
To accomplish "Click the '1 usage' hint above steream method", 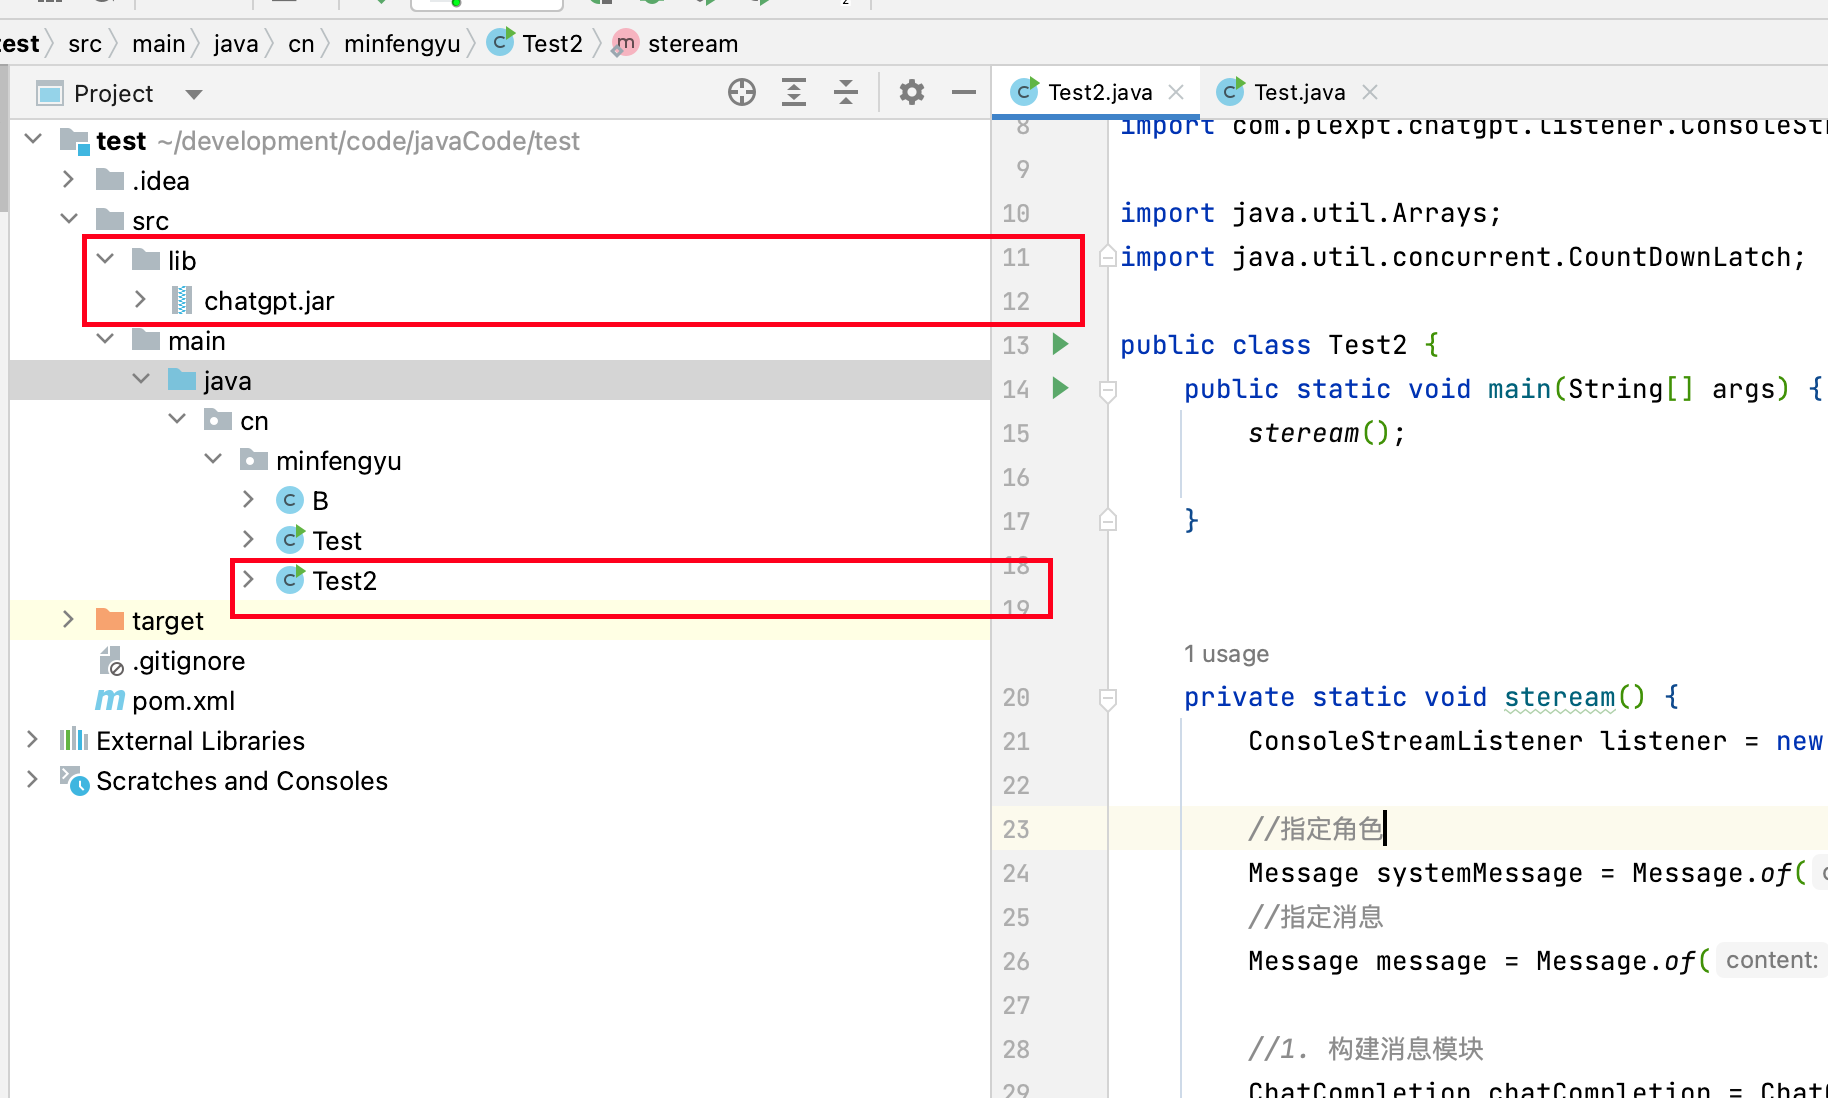I will click(x=1226, y=654).
